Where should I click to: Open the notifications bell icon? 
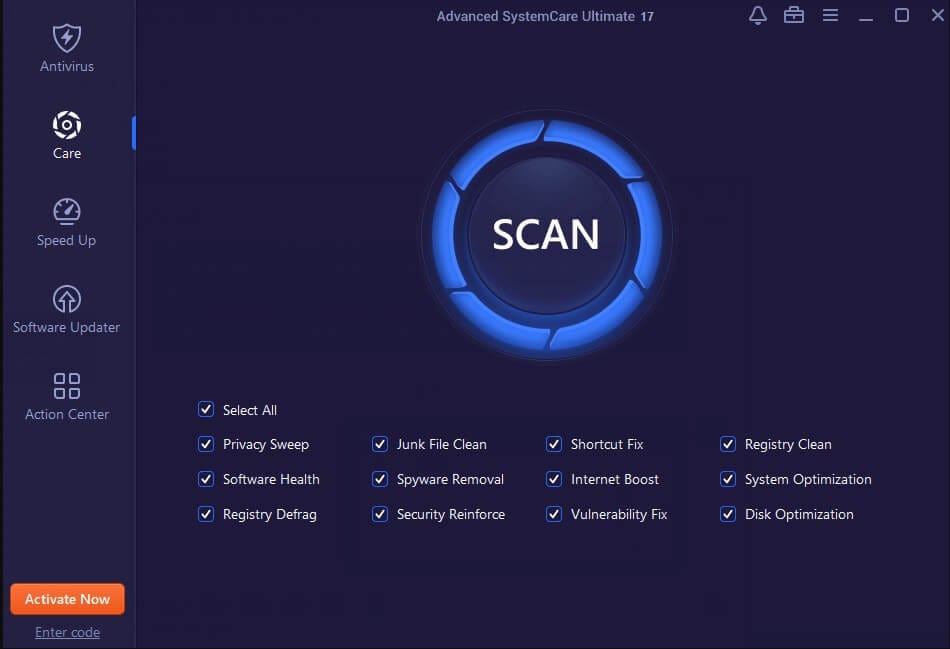click(757, 15)
